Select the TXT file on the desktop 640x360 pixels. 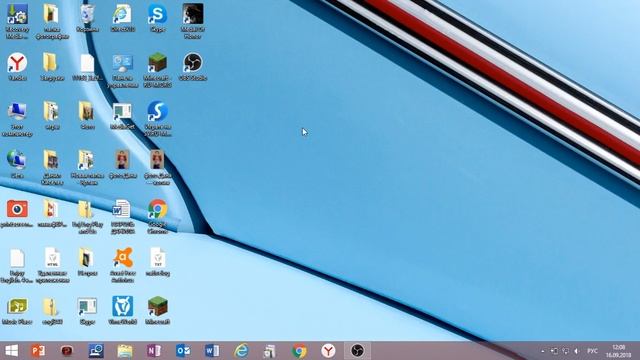158,262
